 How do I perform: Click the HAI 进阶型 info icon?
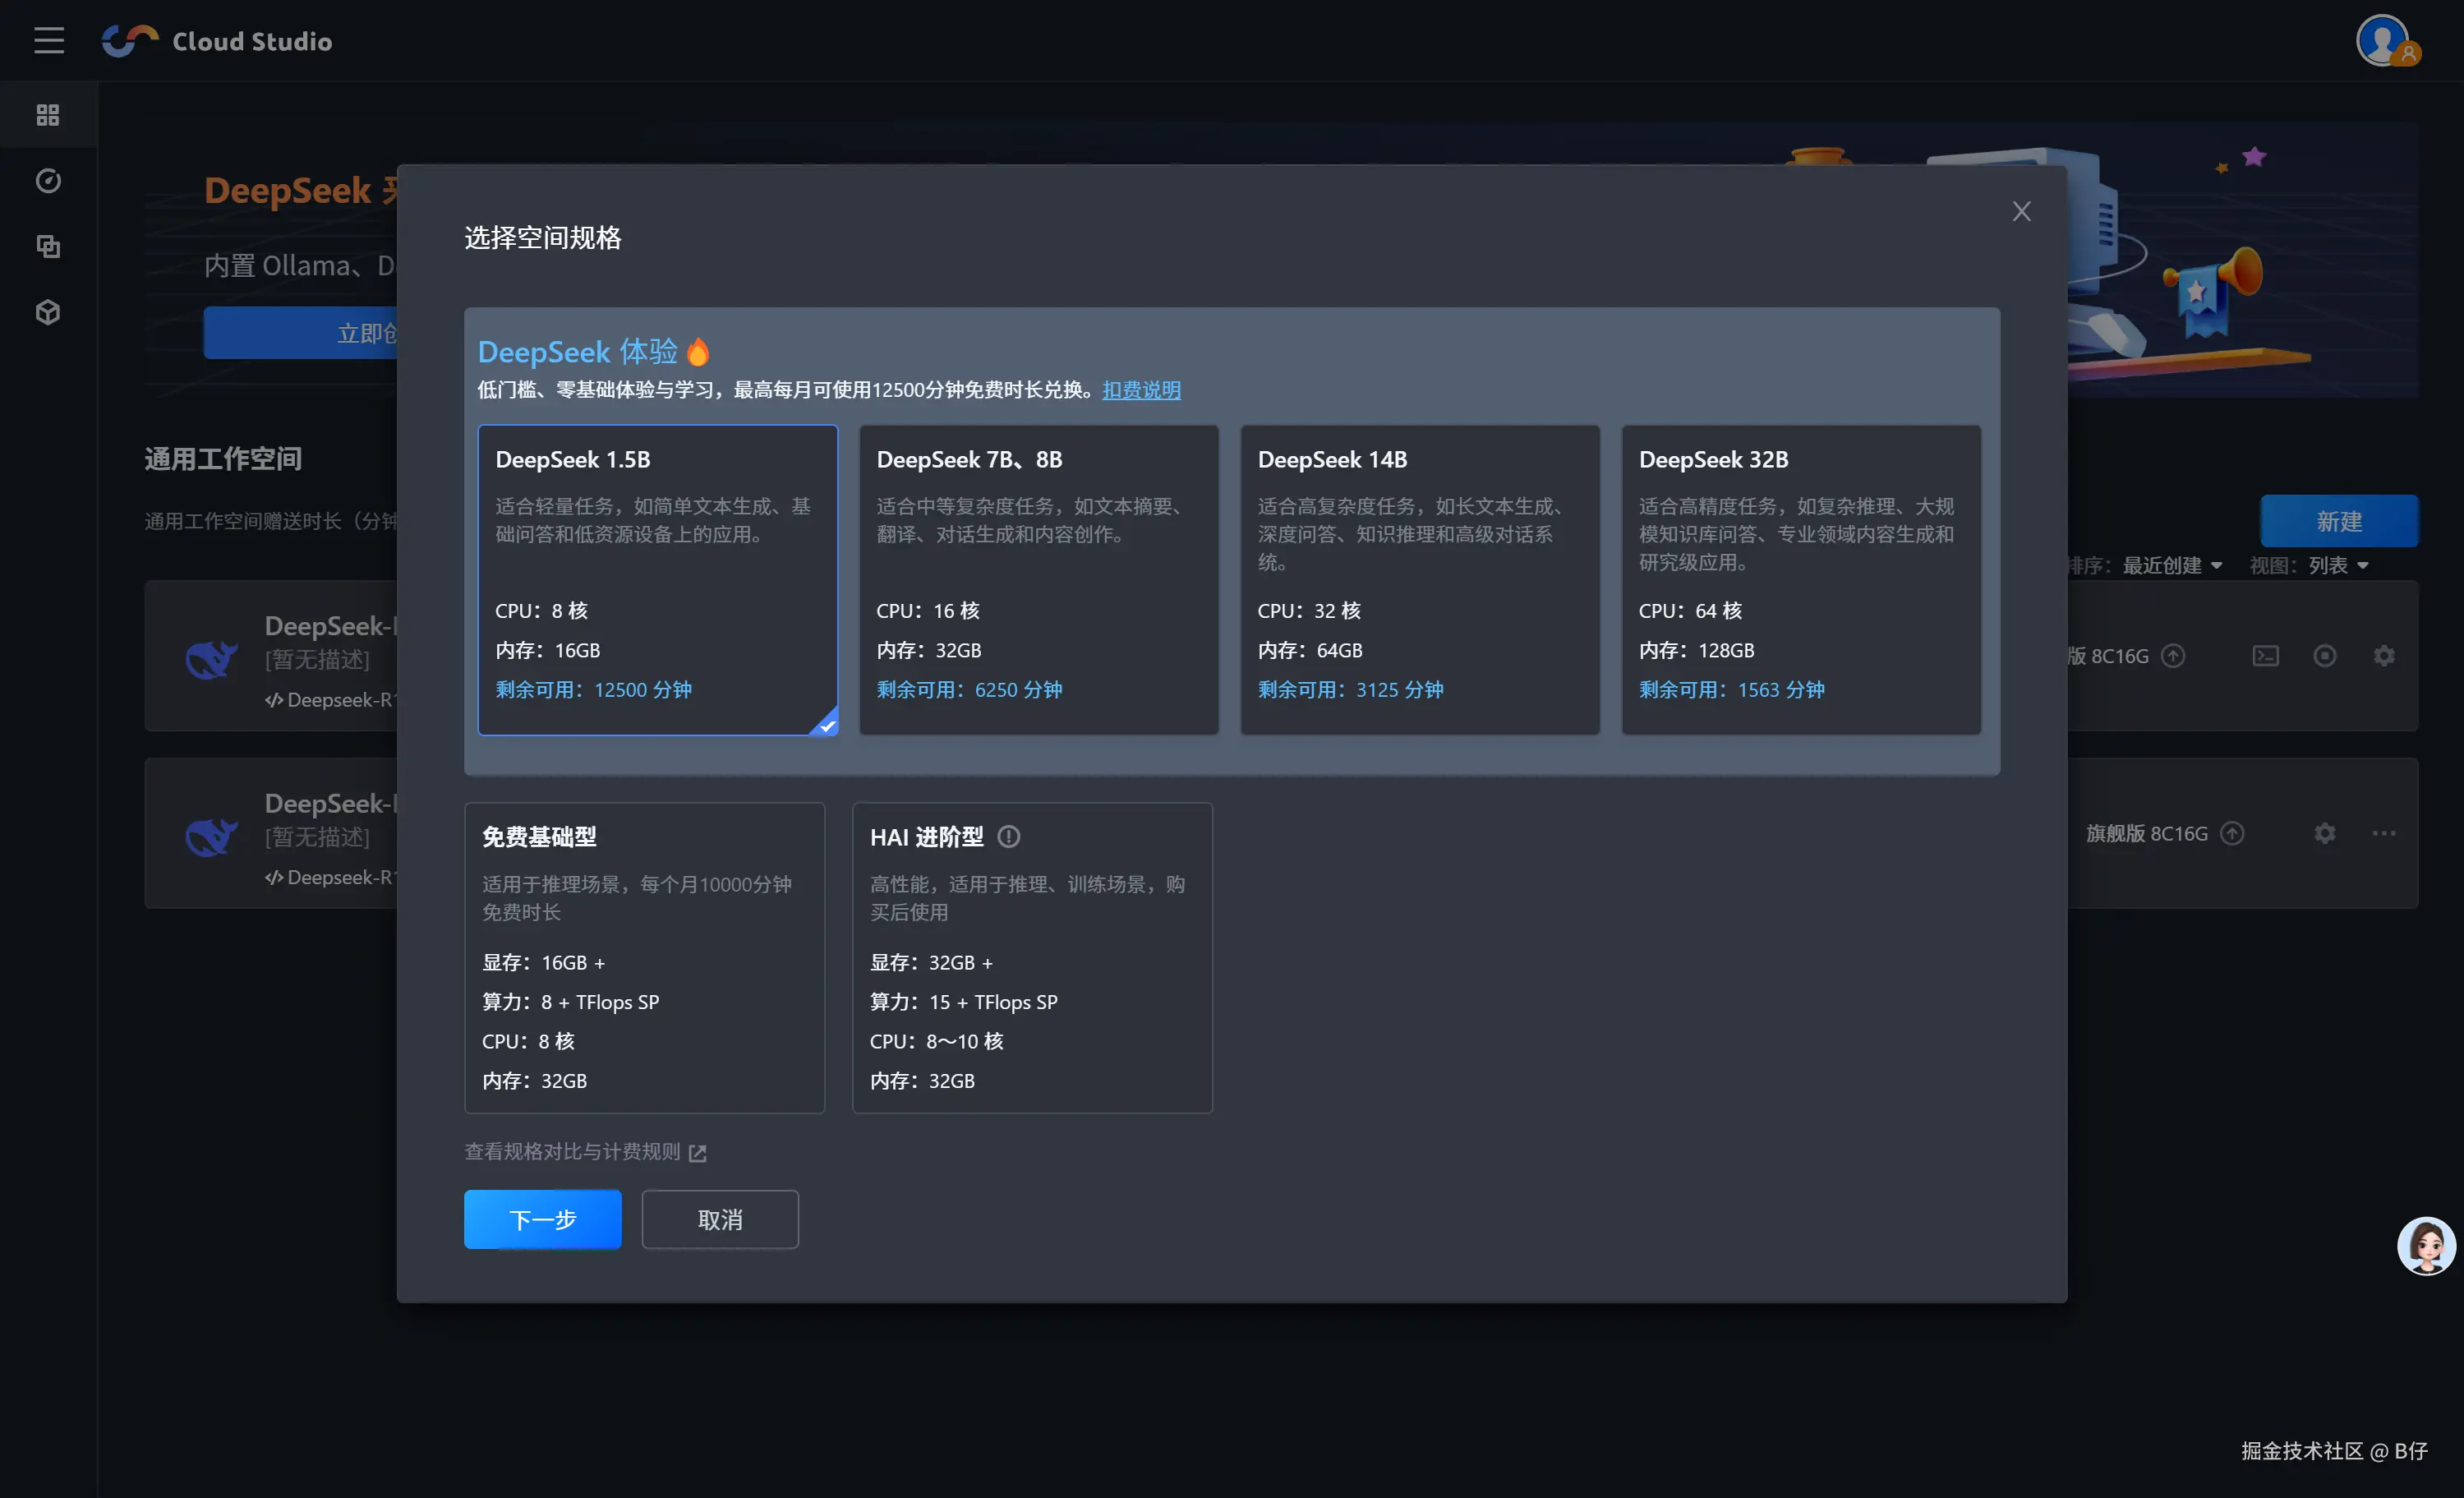tap(1009, 837)
